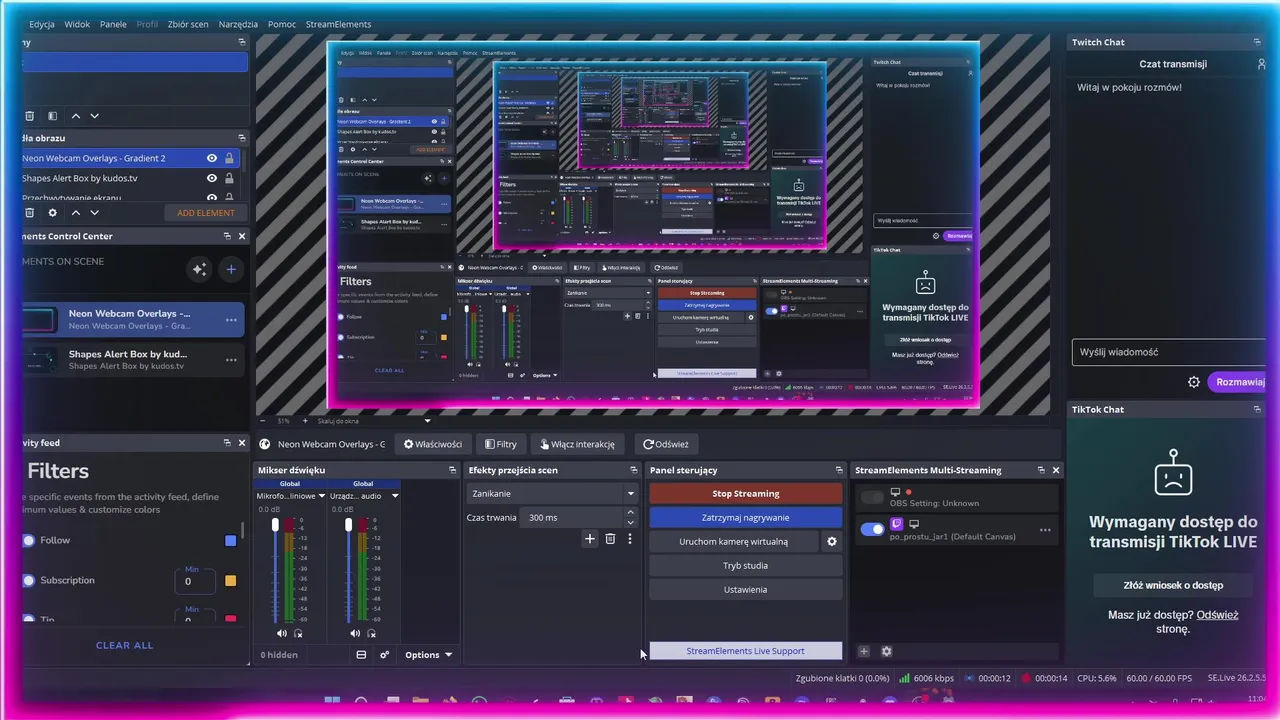Open the Edycja menu
The image size is (1280, 720).
coord(42,24)
